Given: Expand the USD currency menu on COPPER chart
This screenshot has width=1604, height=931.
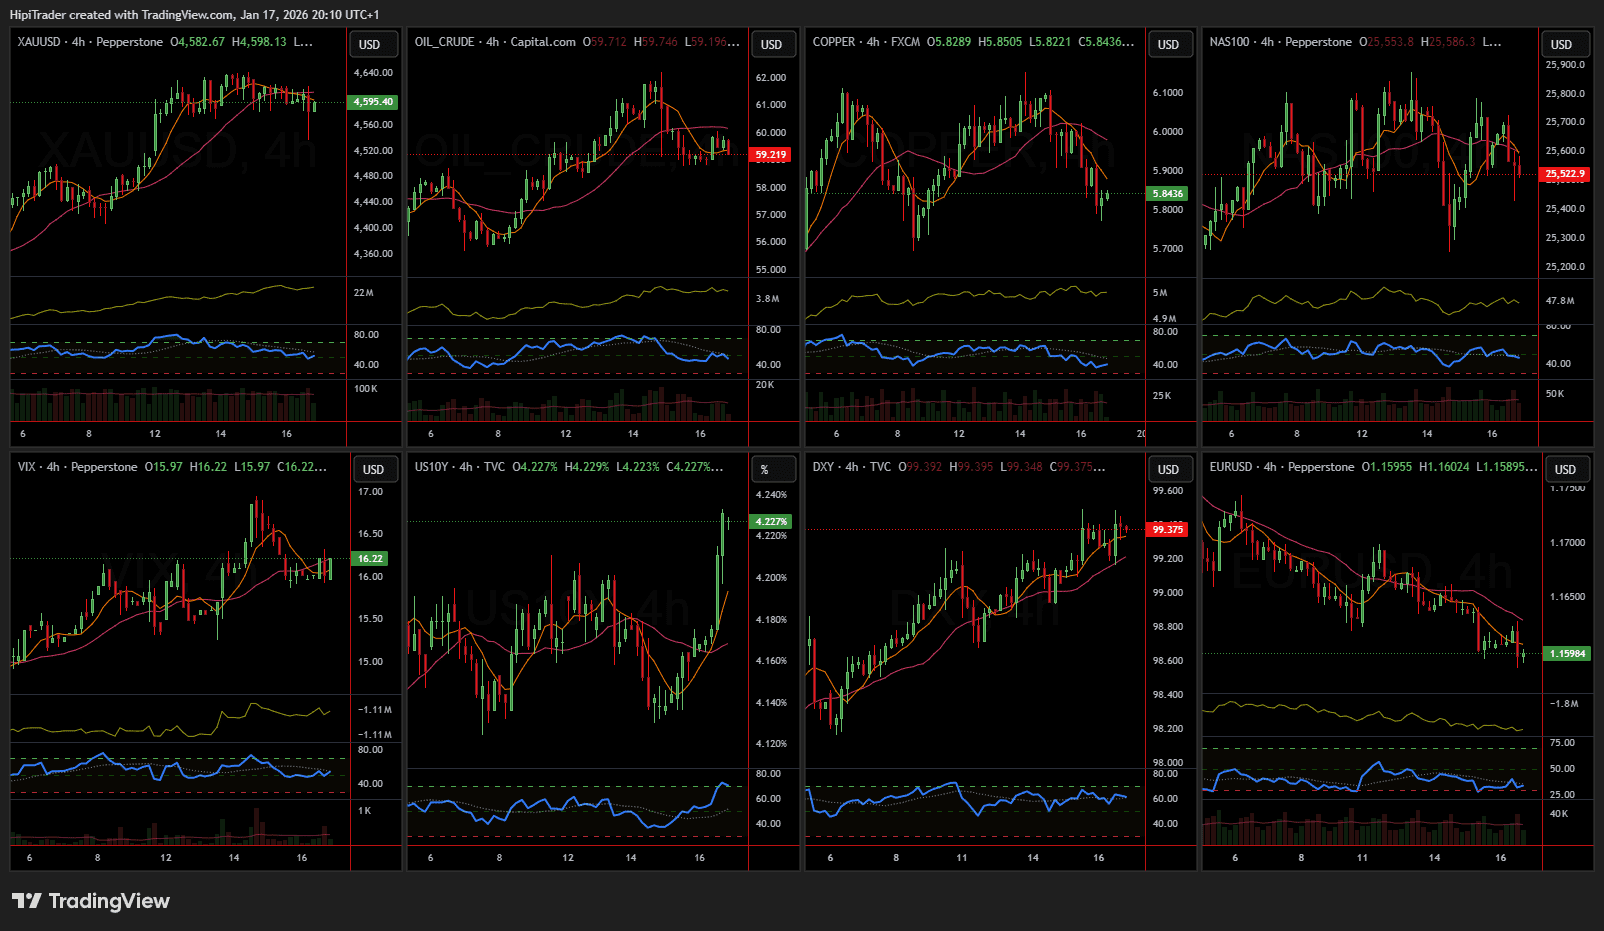Looking at the screenshot, I should [x=1168, y=44].
